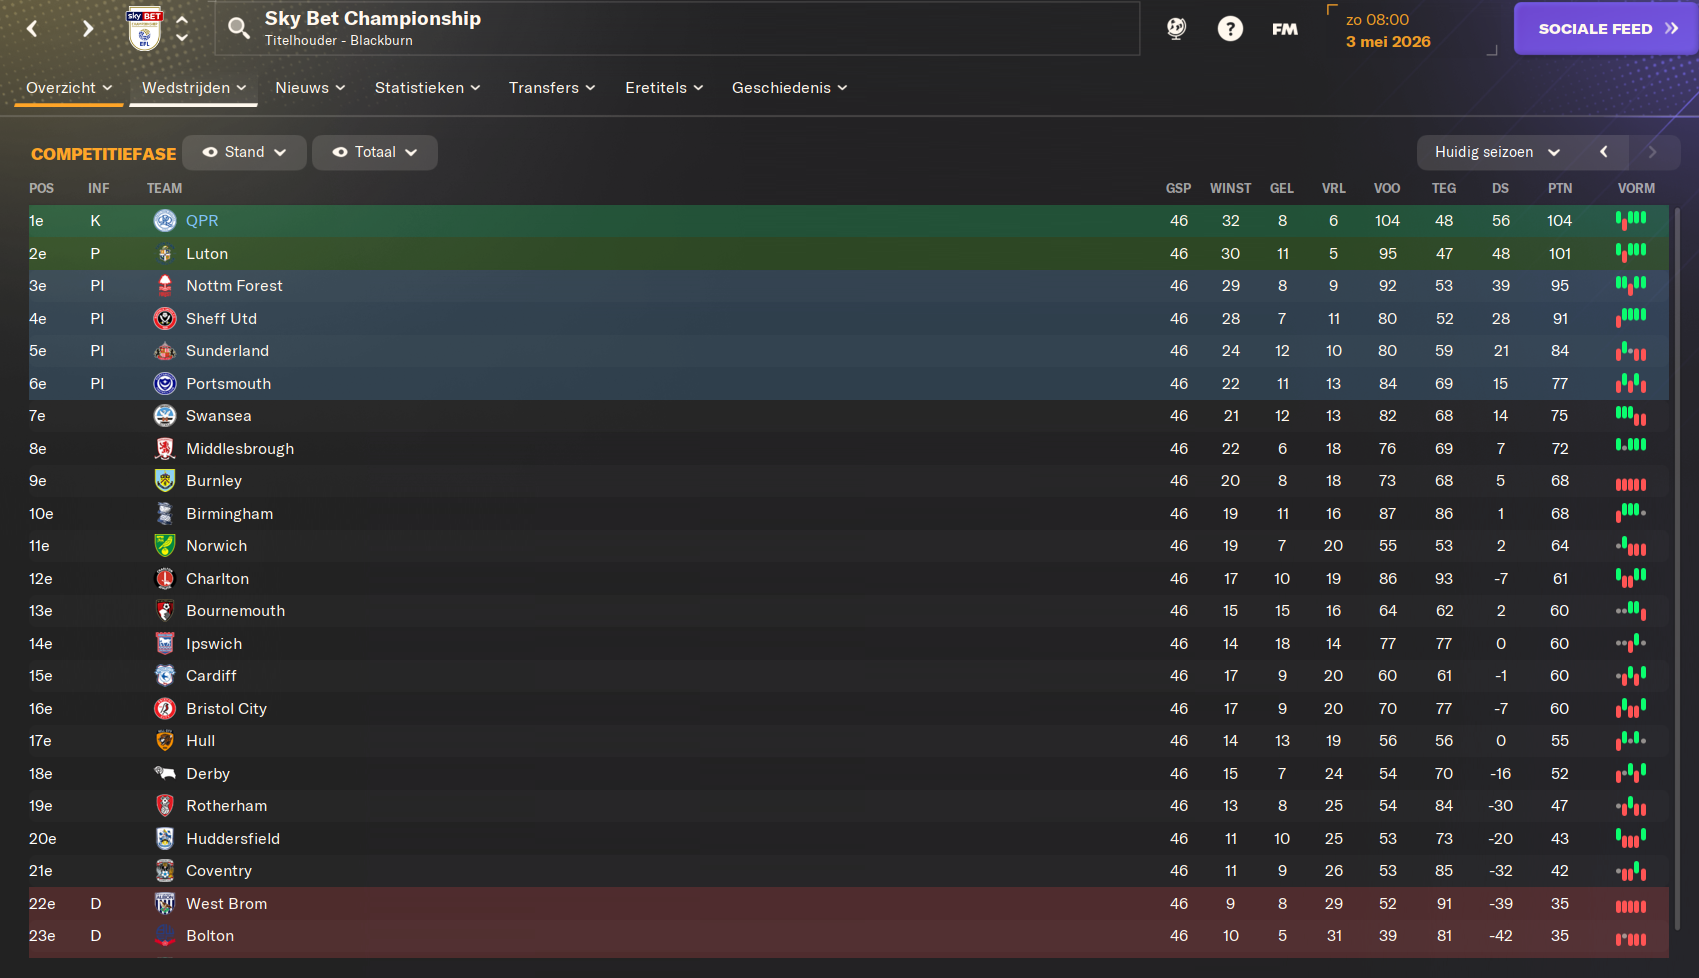Click the Sky Bet Championship logo badge
1699x978 pixels.
[145, 28]
